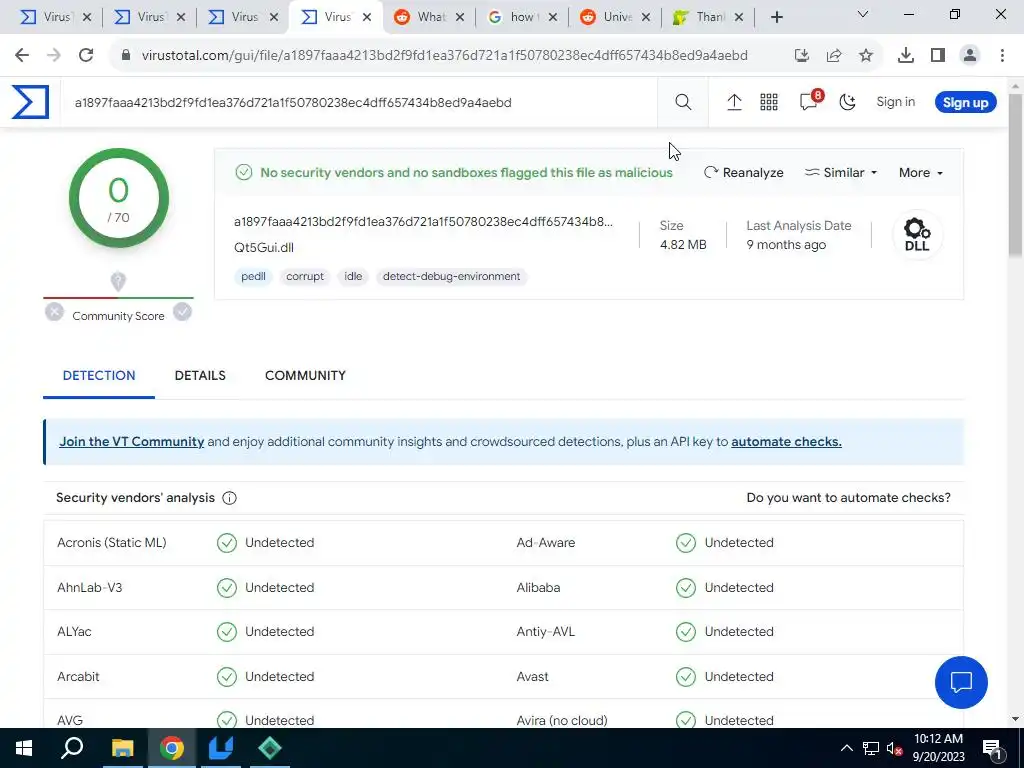Click Chrome icon in taskbar
The height and width of the screenshot is (768, 1024).
pyautogui.click(x=172, y=748)
